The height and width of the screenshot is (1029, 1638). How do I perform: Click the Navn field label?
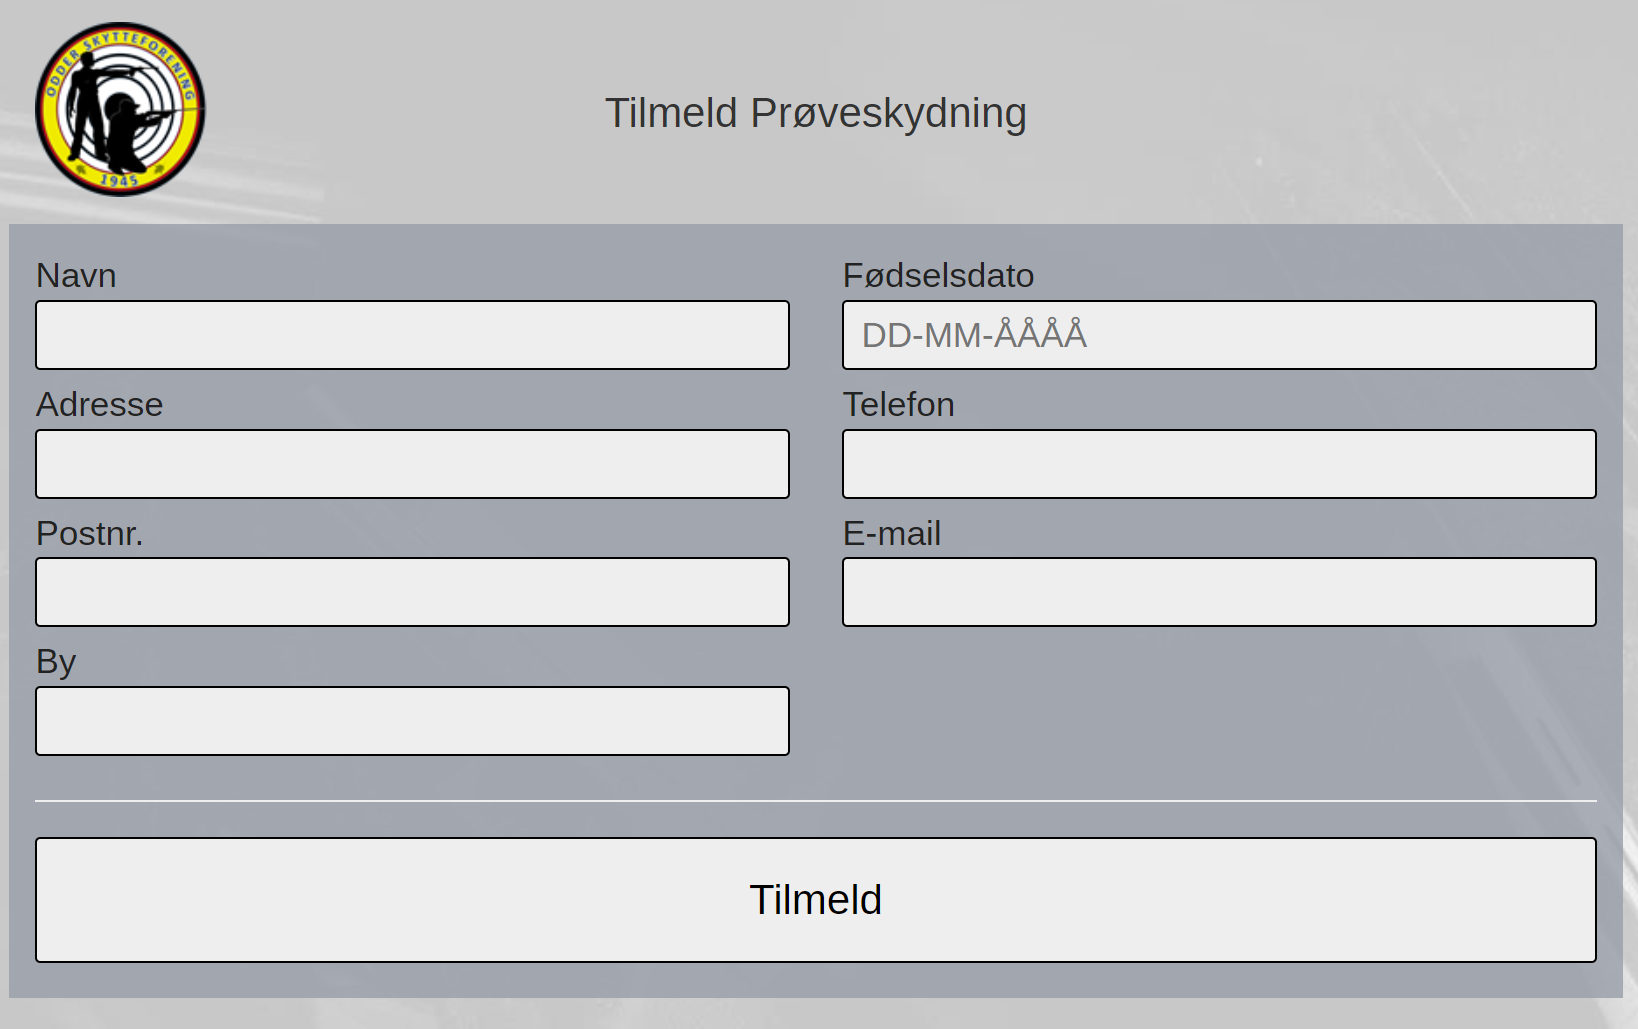point(76,275)
